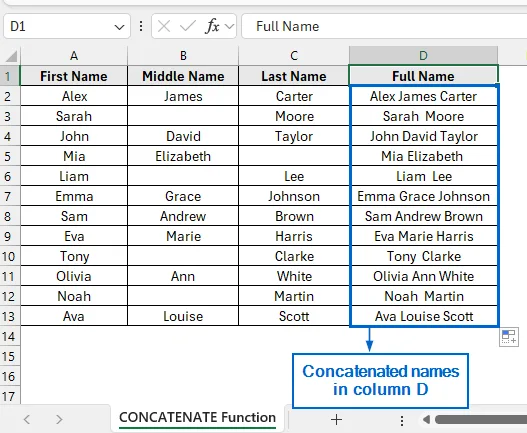The width and height of the screenshot is (527, 433).
Task: Add a new sheet with the plus button
Action: click(336, 419)
